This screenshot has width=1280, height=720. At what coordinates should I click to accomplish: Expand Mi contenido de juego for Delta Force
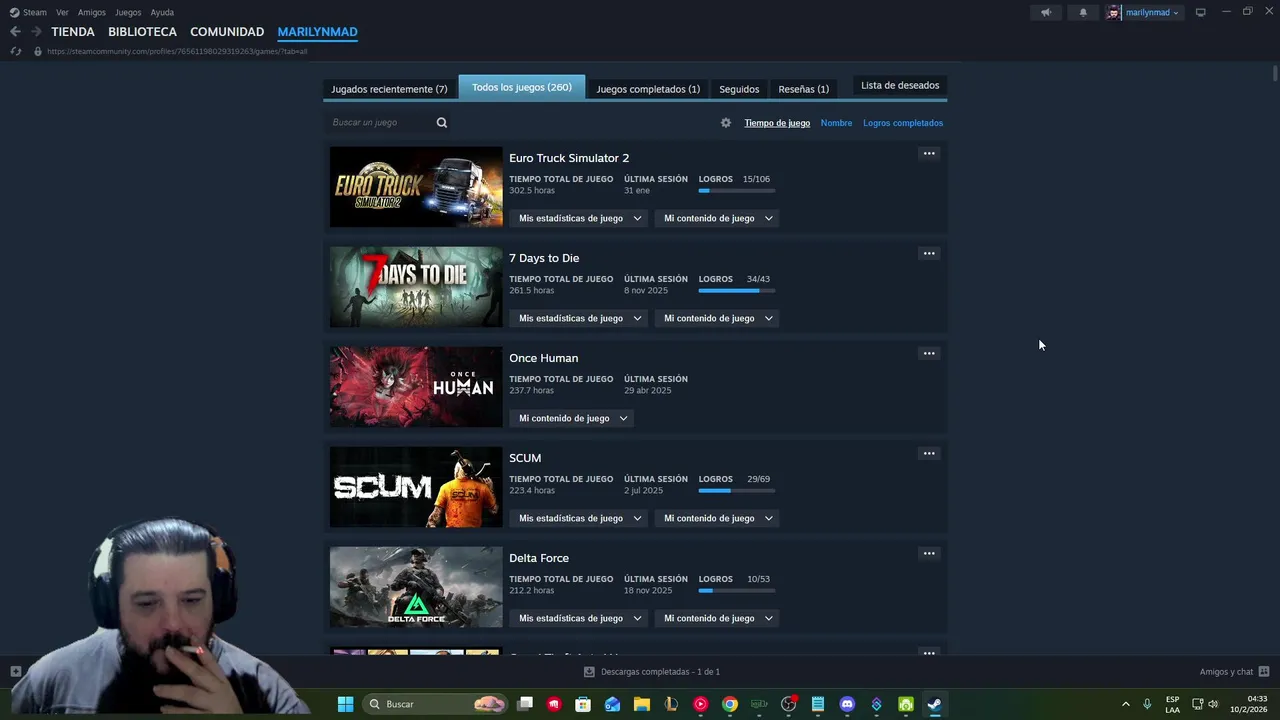click(717, 618)
